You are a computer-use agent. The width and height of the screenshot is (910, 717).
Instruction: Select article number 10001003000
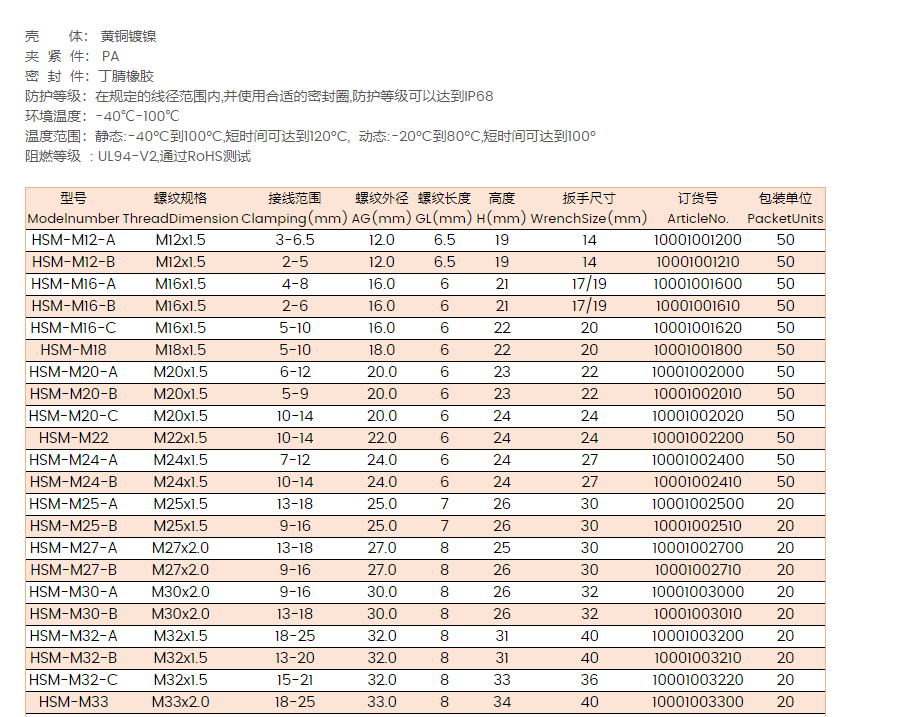coord(697,592)
